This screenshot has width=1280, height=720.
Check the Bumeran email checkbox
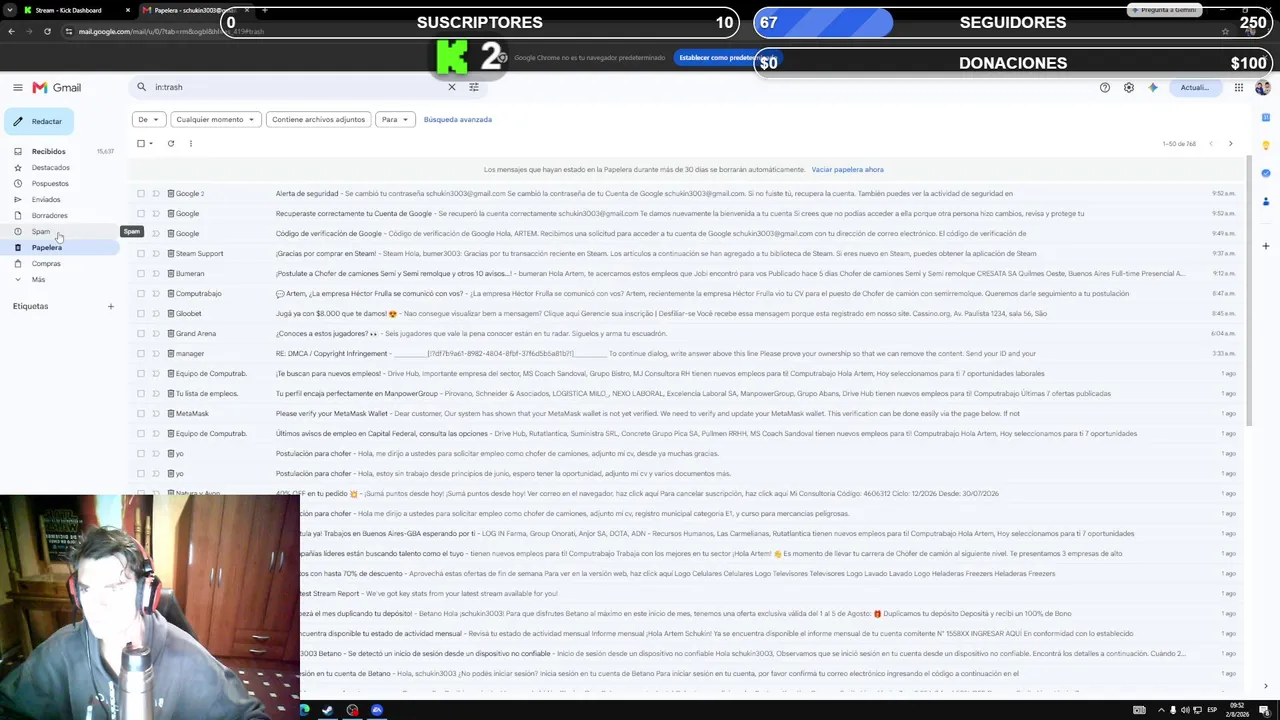[141, 273]
